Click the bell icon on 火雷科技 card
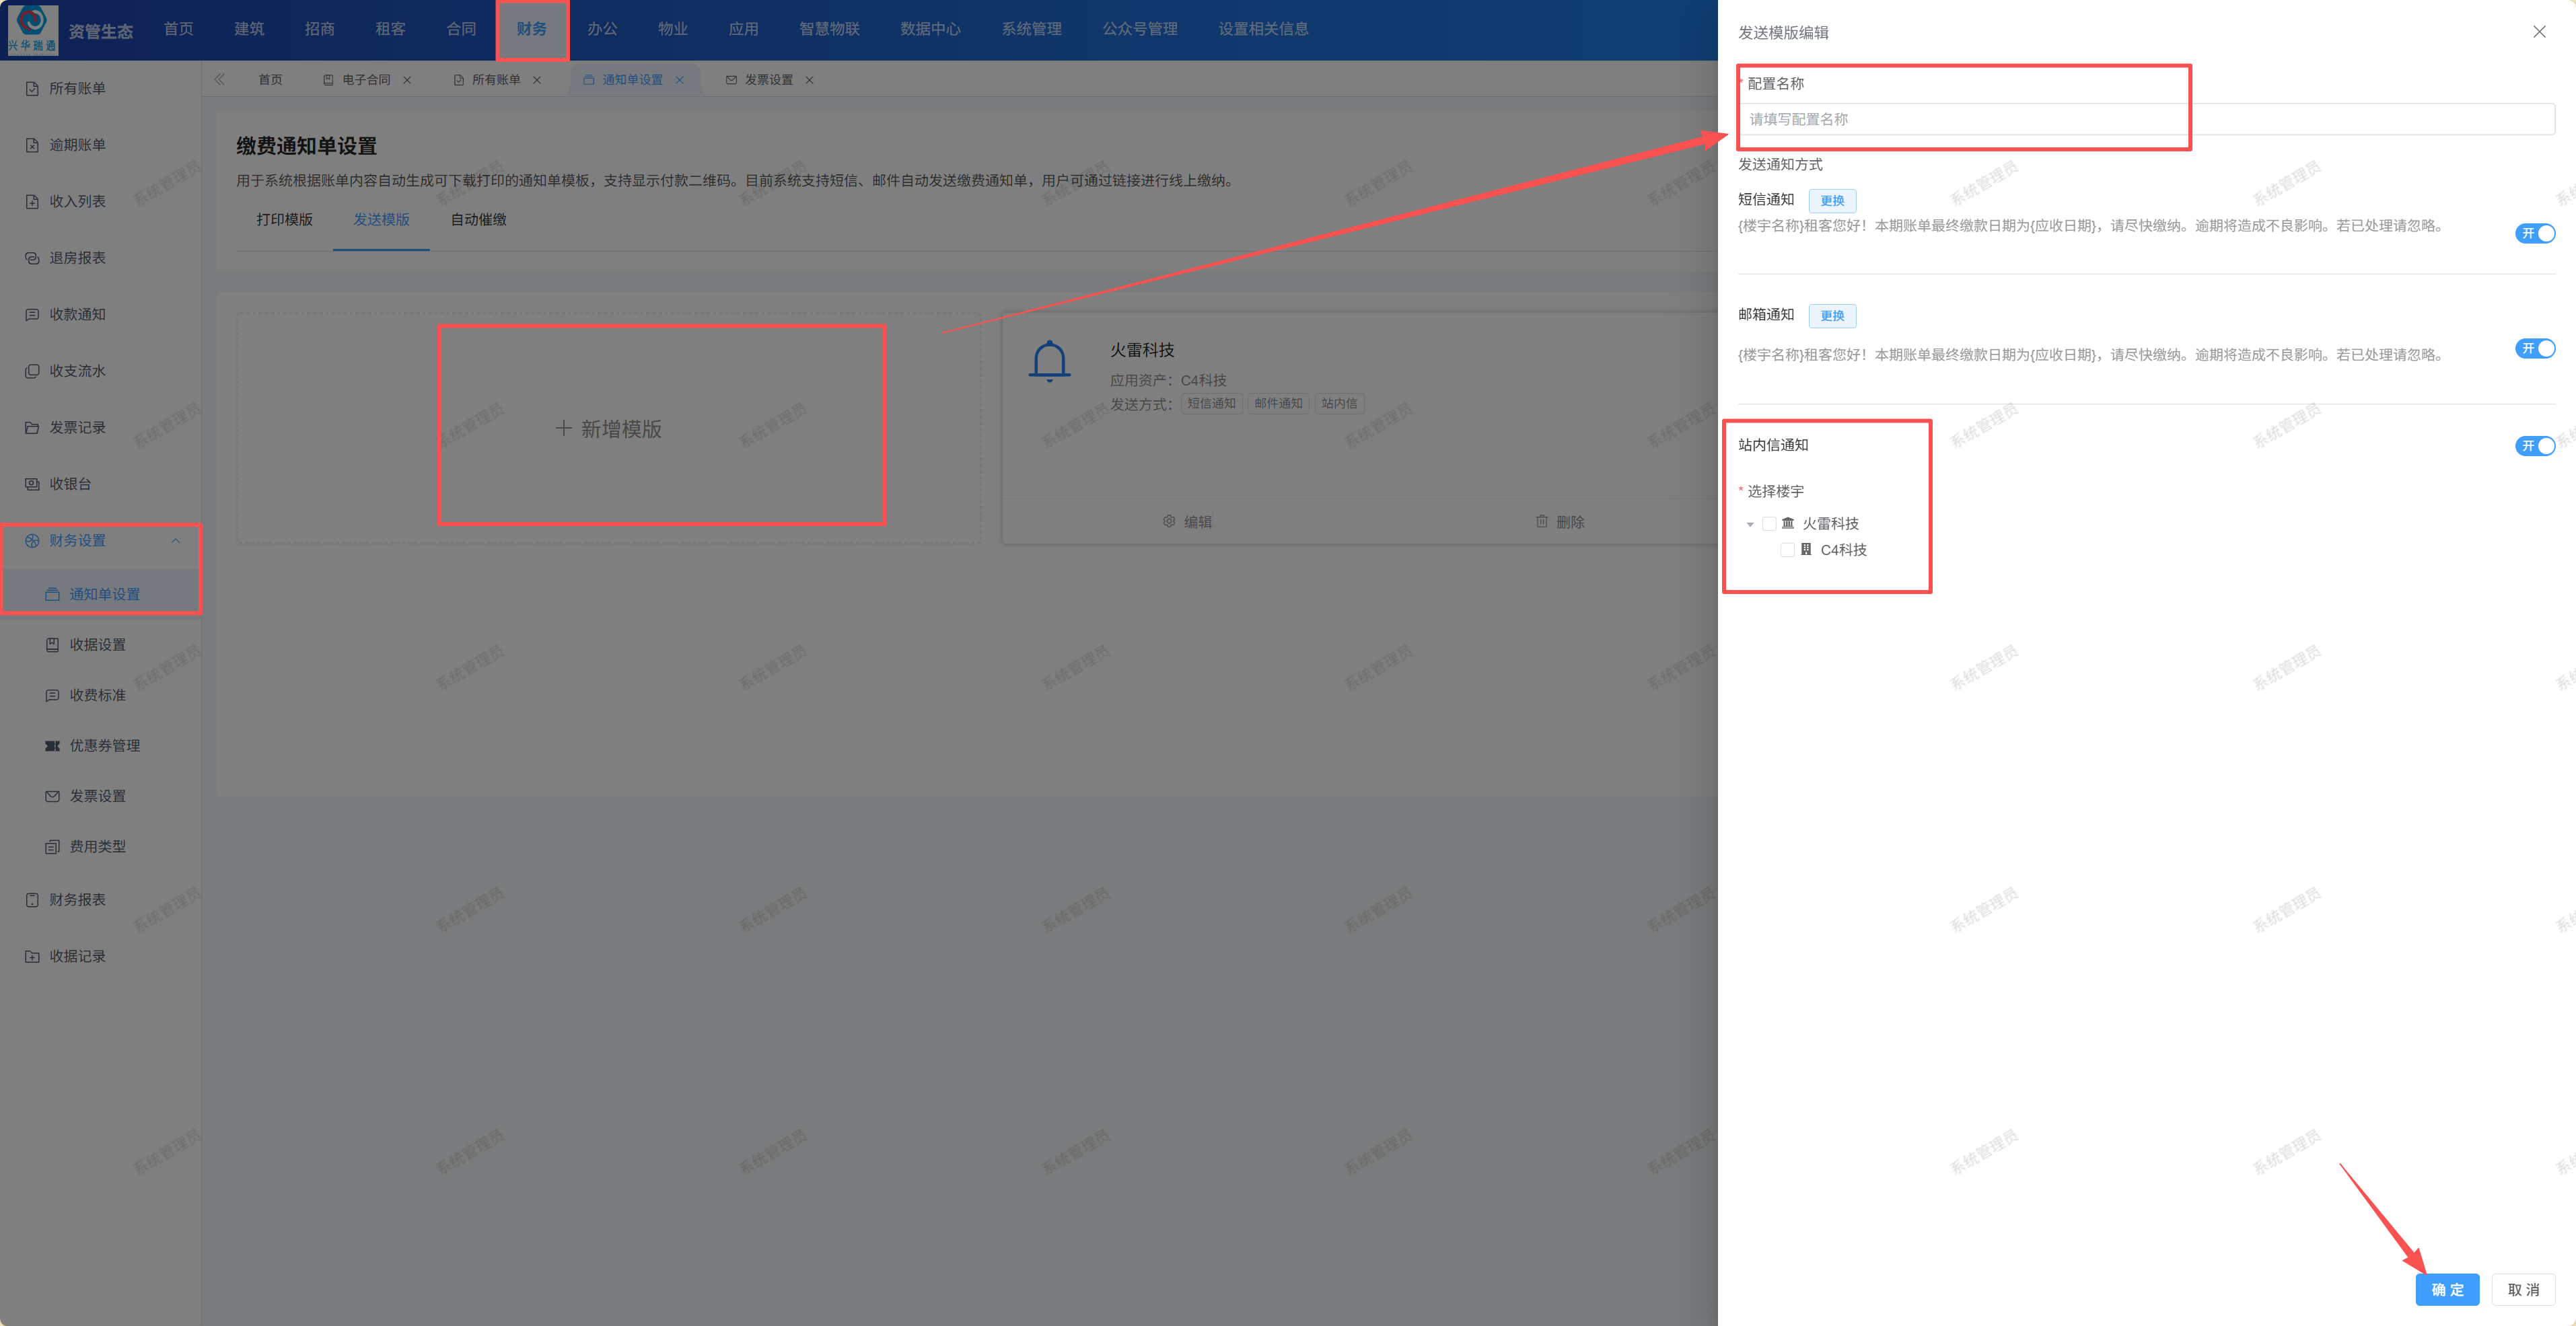Viewport: 2576px width, 1326px height. coord(1049,361)
